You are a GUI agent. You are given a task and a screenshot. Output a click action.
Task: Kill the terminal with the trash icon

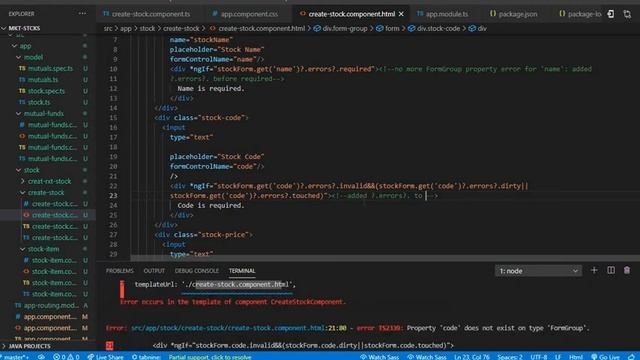click(x=627, y=270)
